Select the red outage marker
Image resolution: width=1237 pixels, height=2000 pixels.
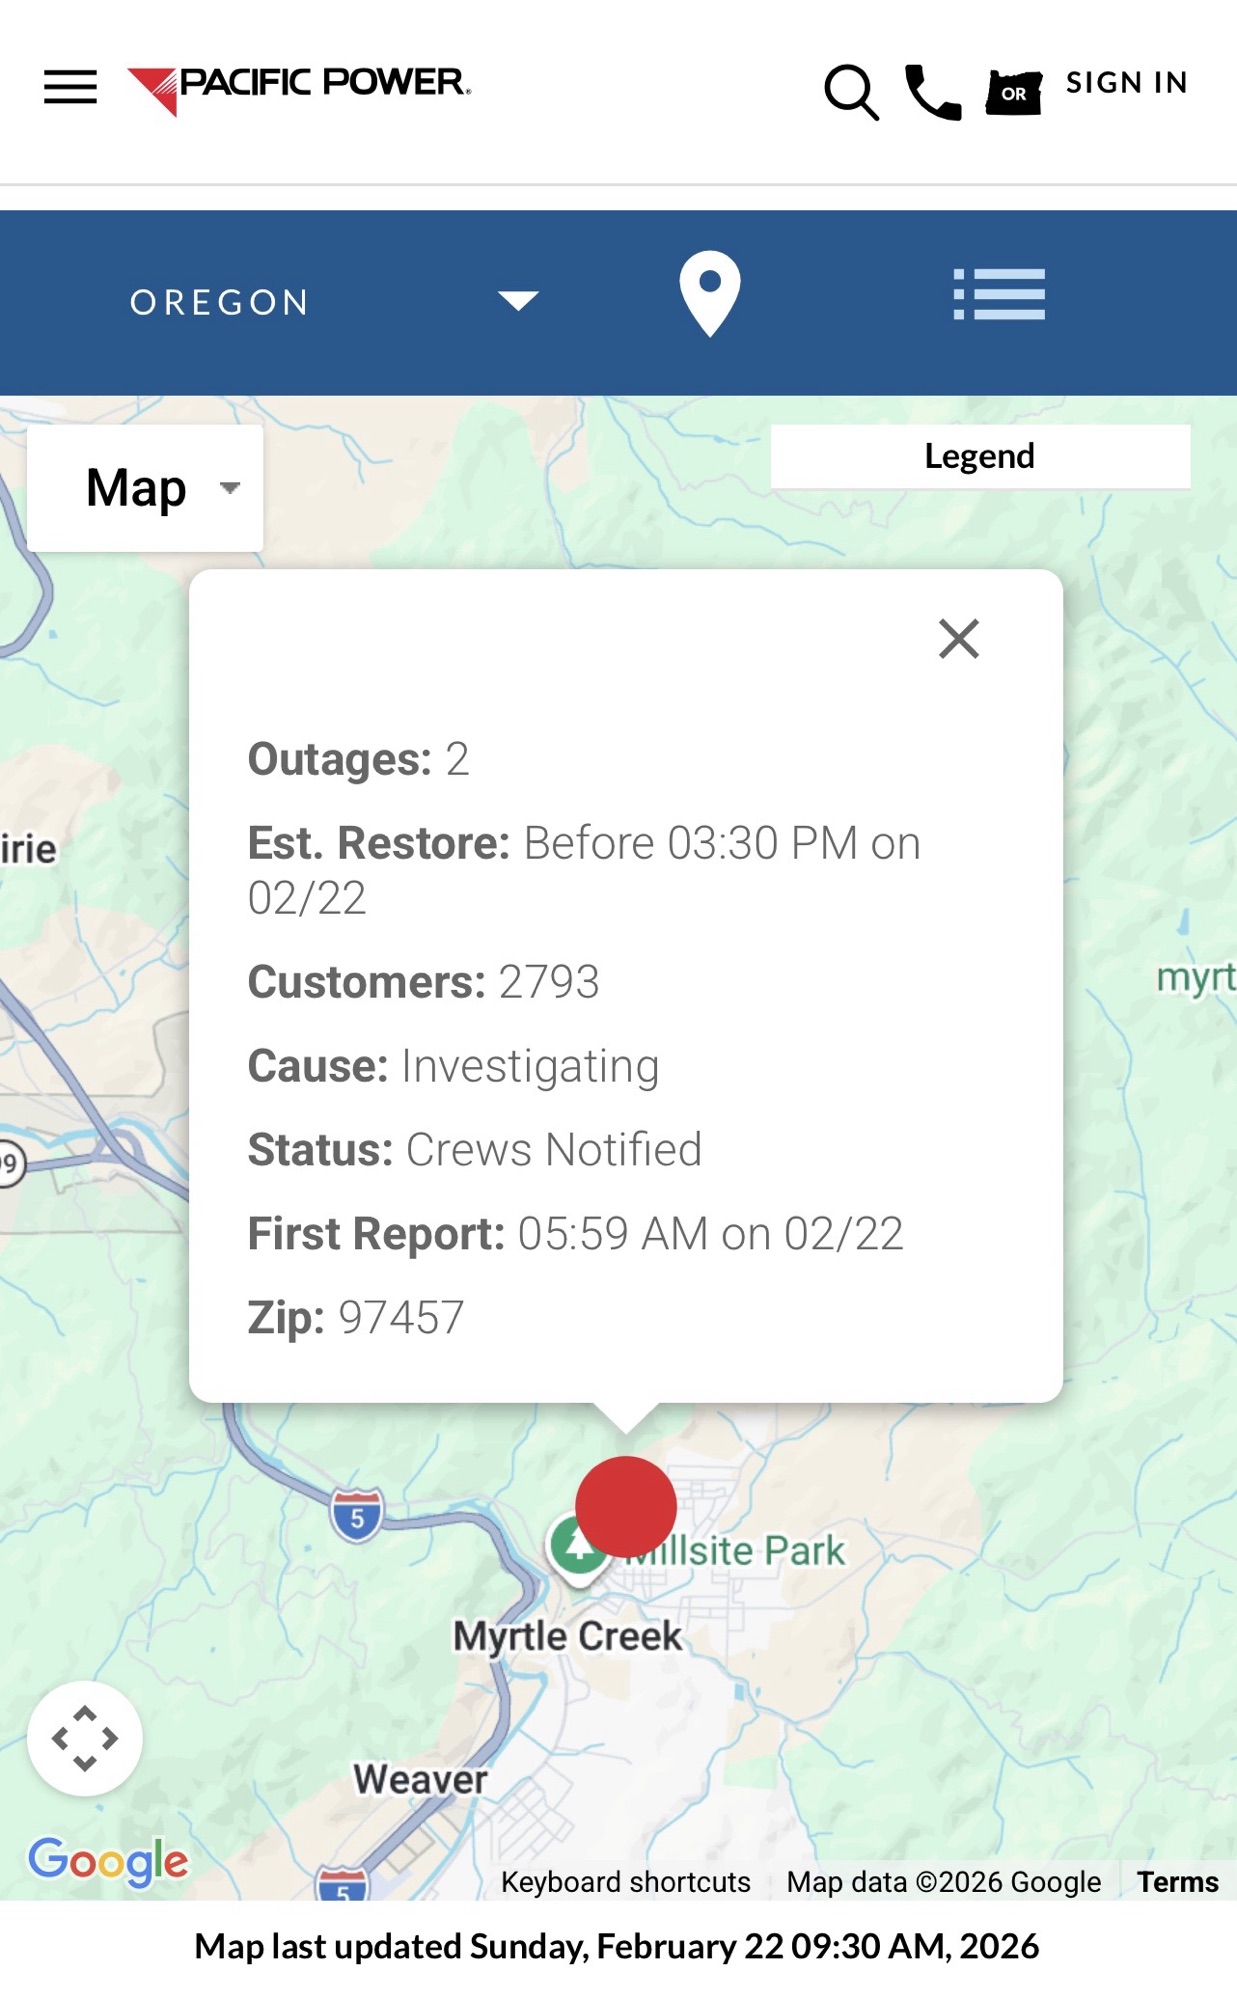point(626,1505)
